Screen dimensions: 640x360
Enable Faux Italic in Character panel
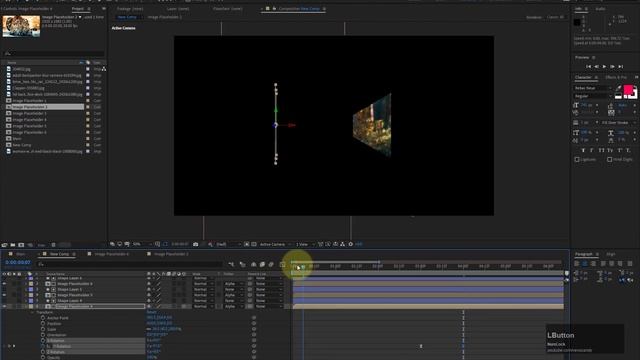pyautogui.click(x=592, y=150)
